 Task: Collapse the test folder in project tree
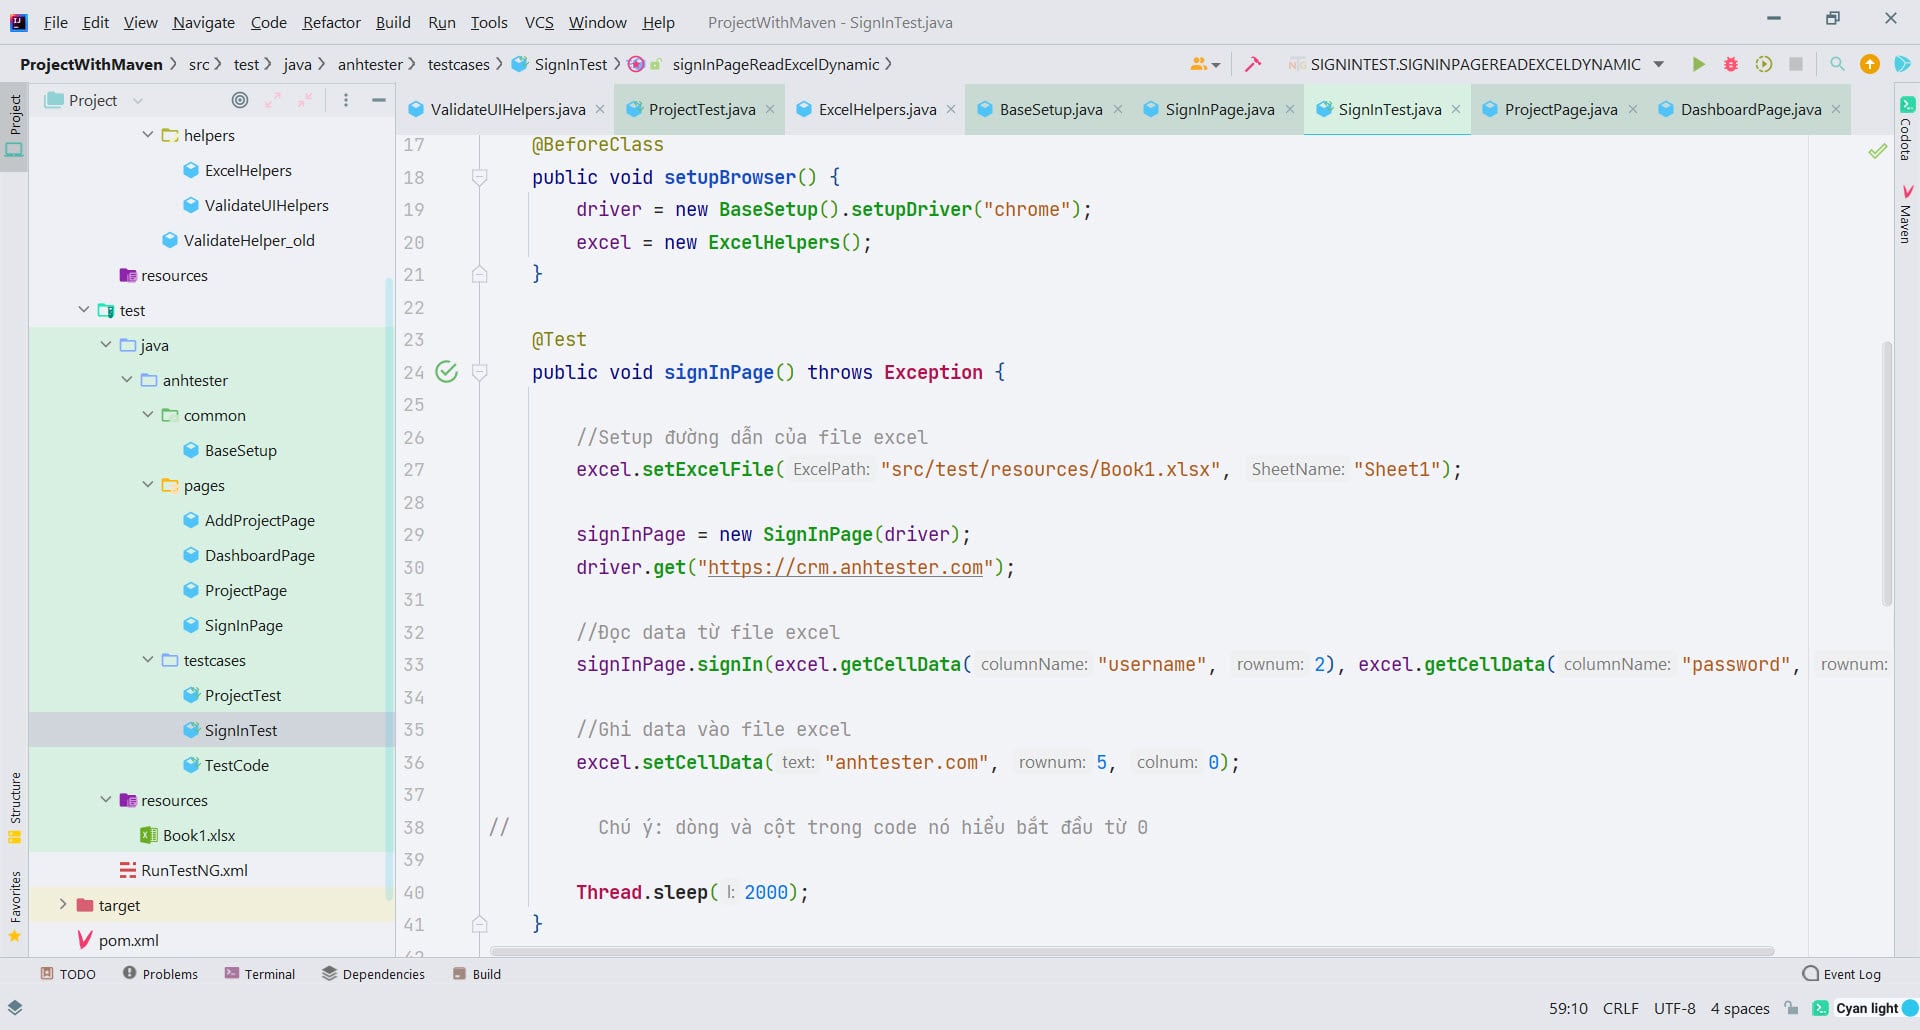(84, 310)
